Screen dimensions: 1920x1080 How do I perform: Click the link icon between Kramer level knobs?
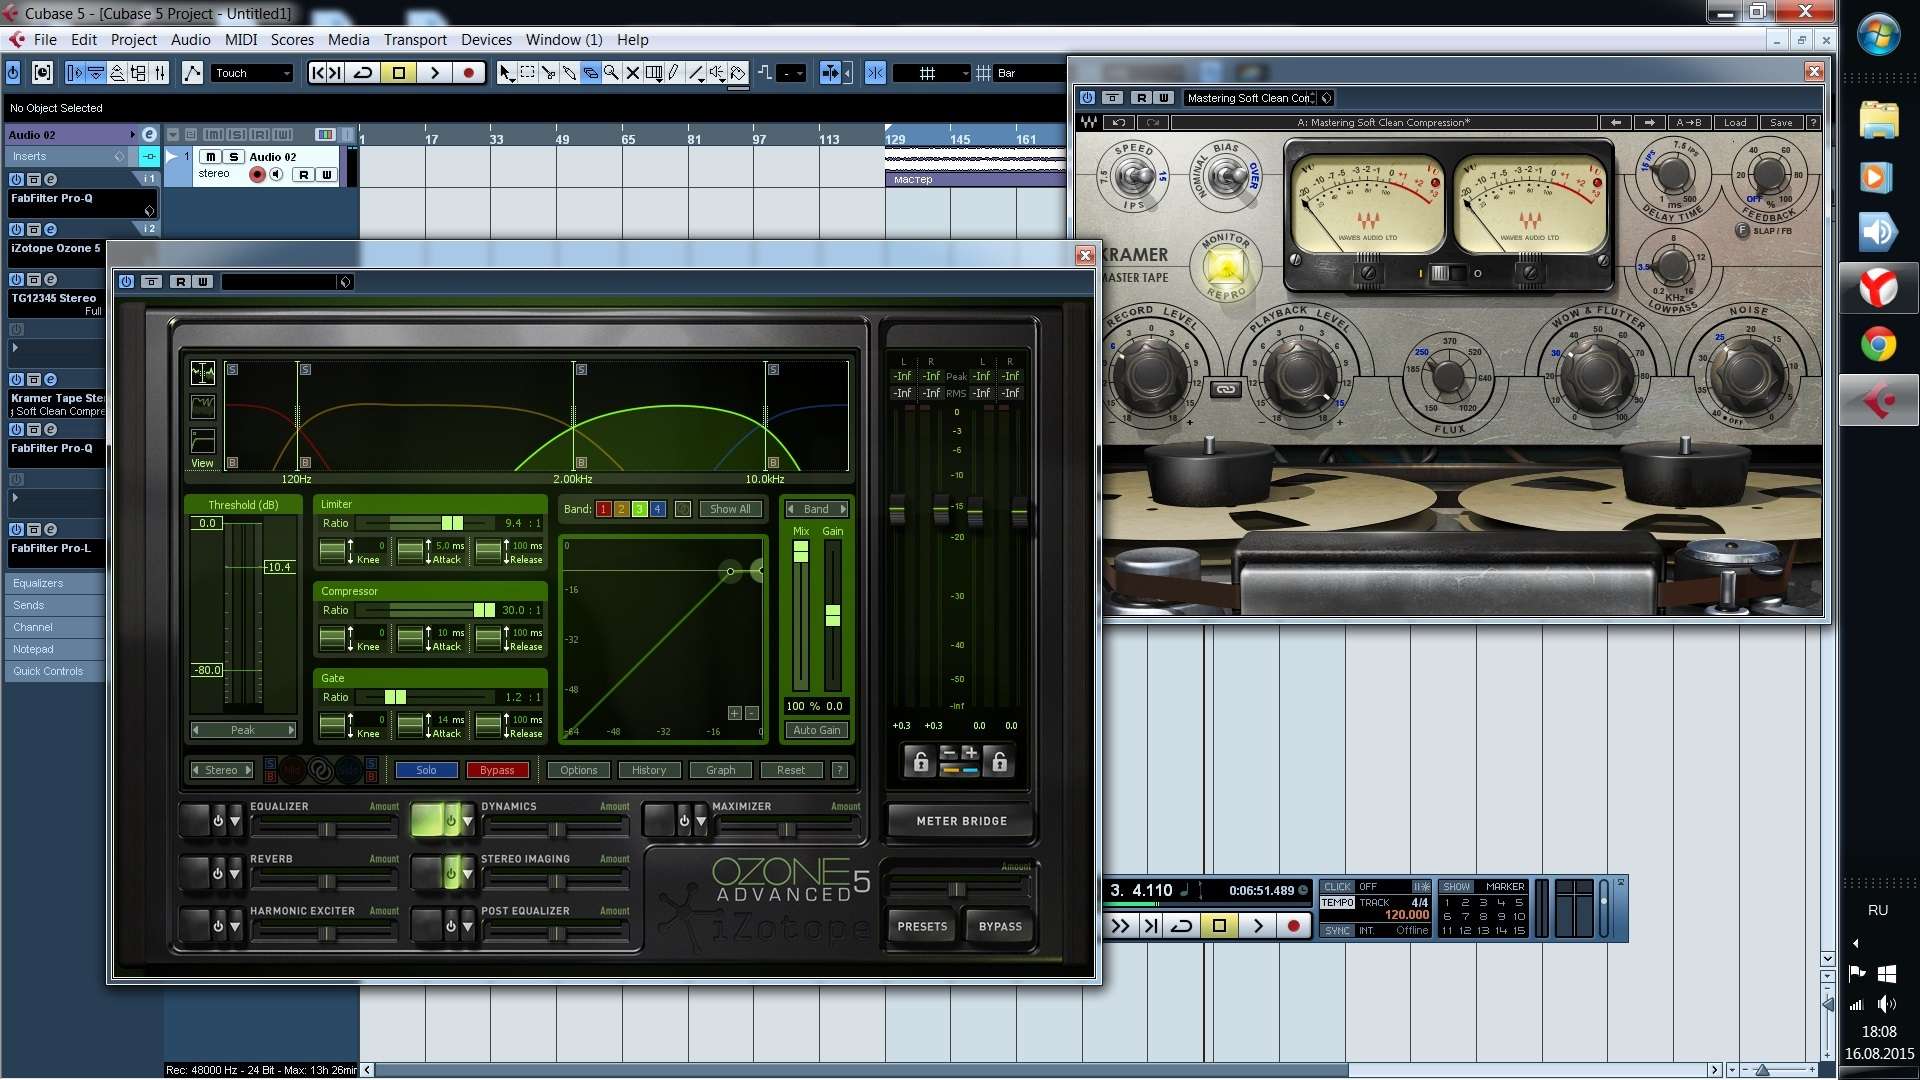[x=1226, y=389]
